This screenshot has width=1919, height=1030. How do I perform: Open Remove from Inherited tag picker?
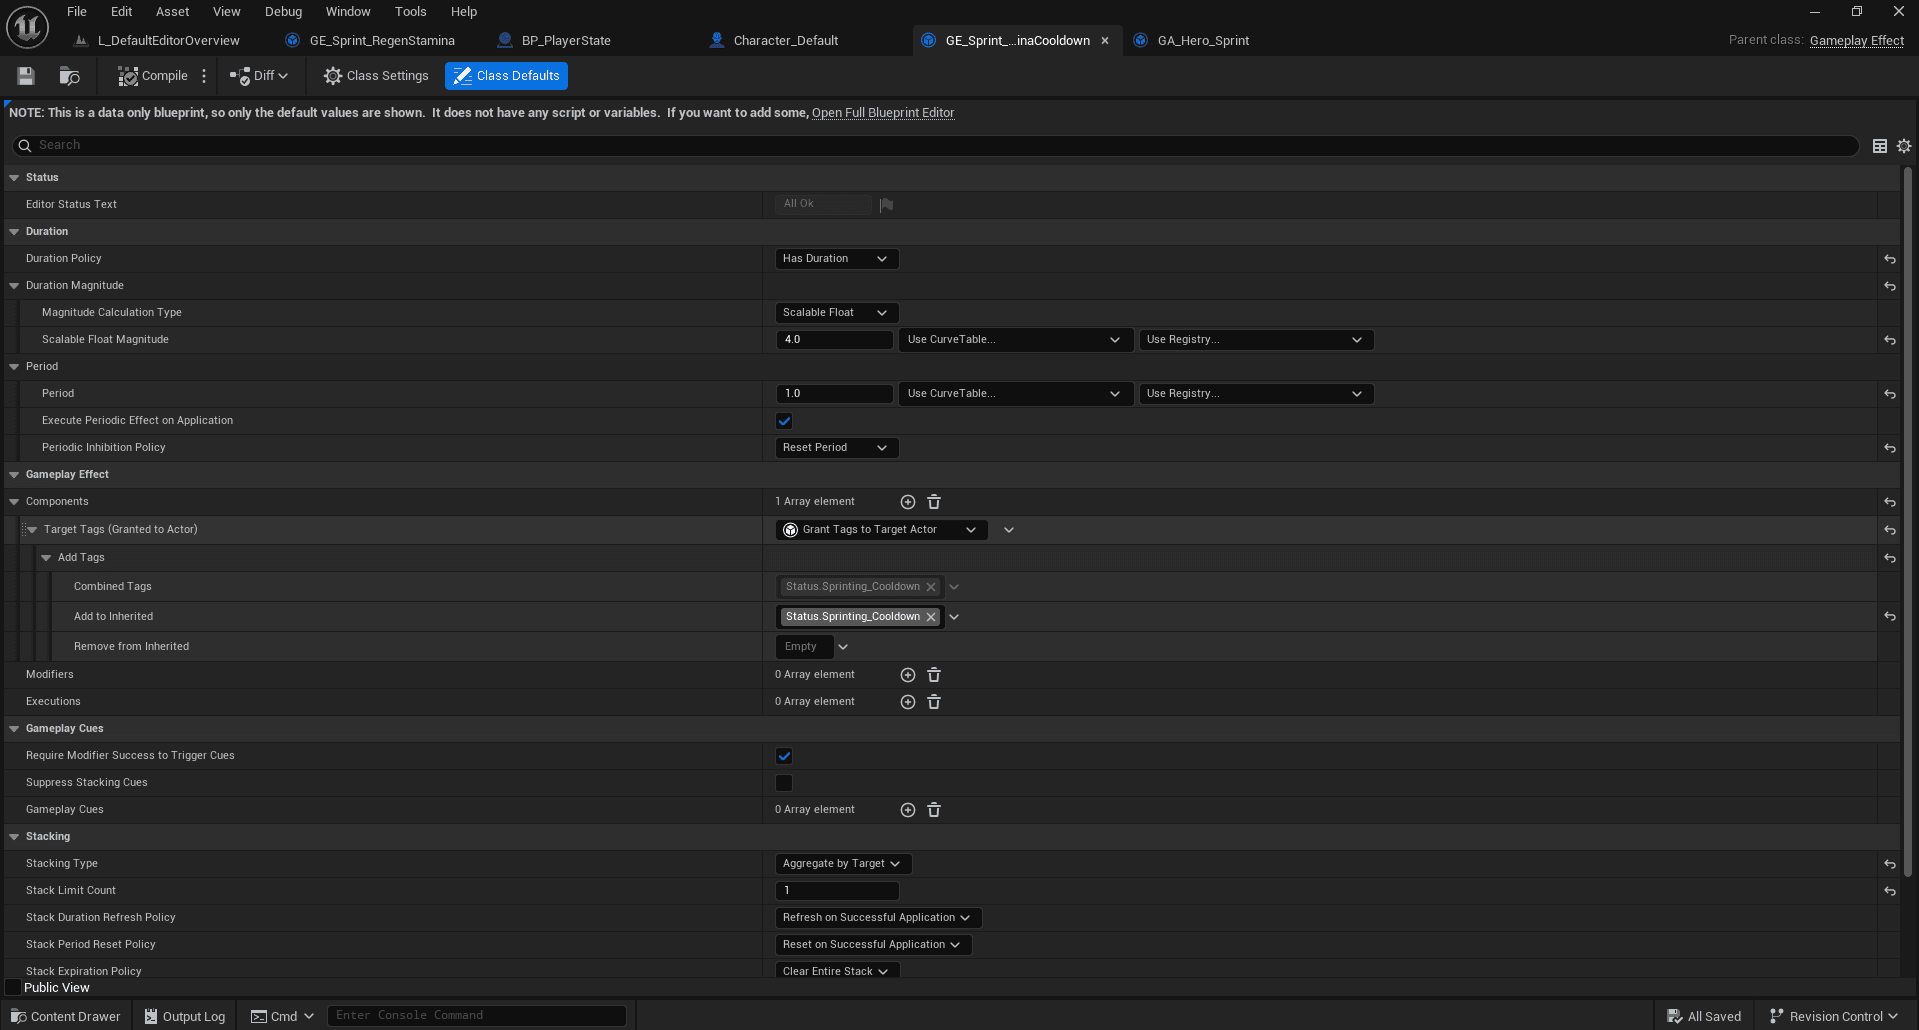click(843, 647)
